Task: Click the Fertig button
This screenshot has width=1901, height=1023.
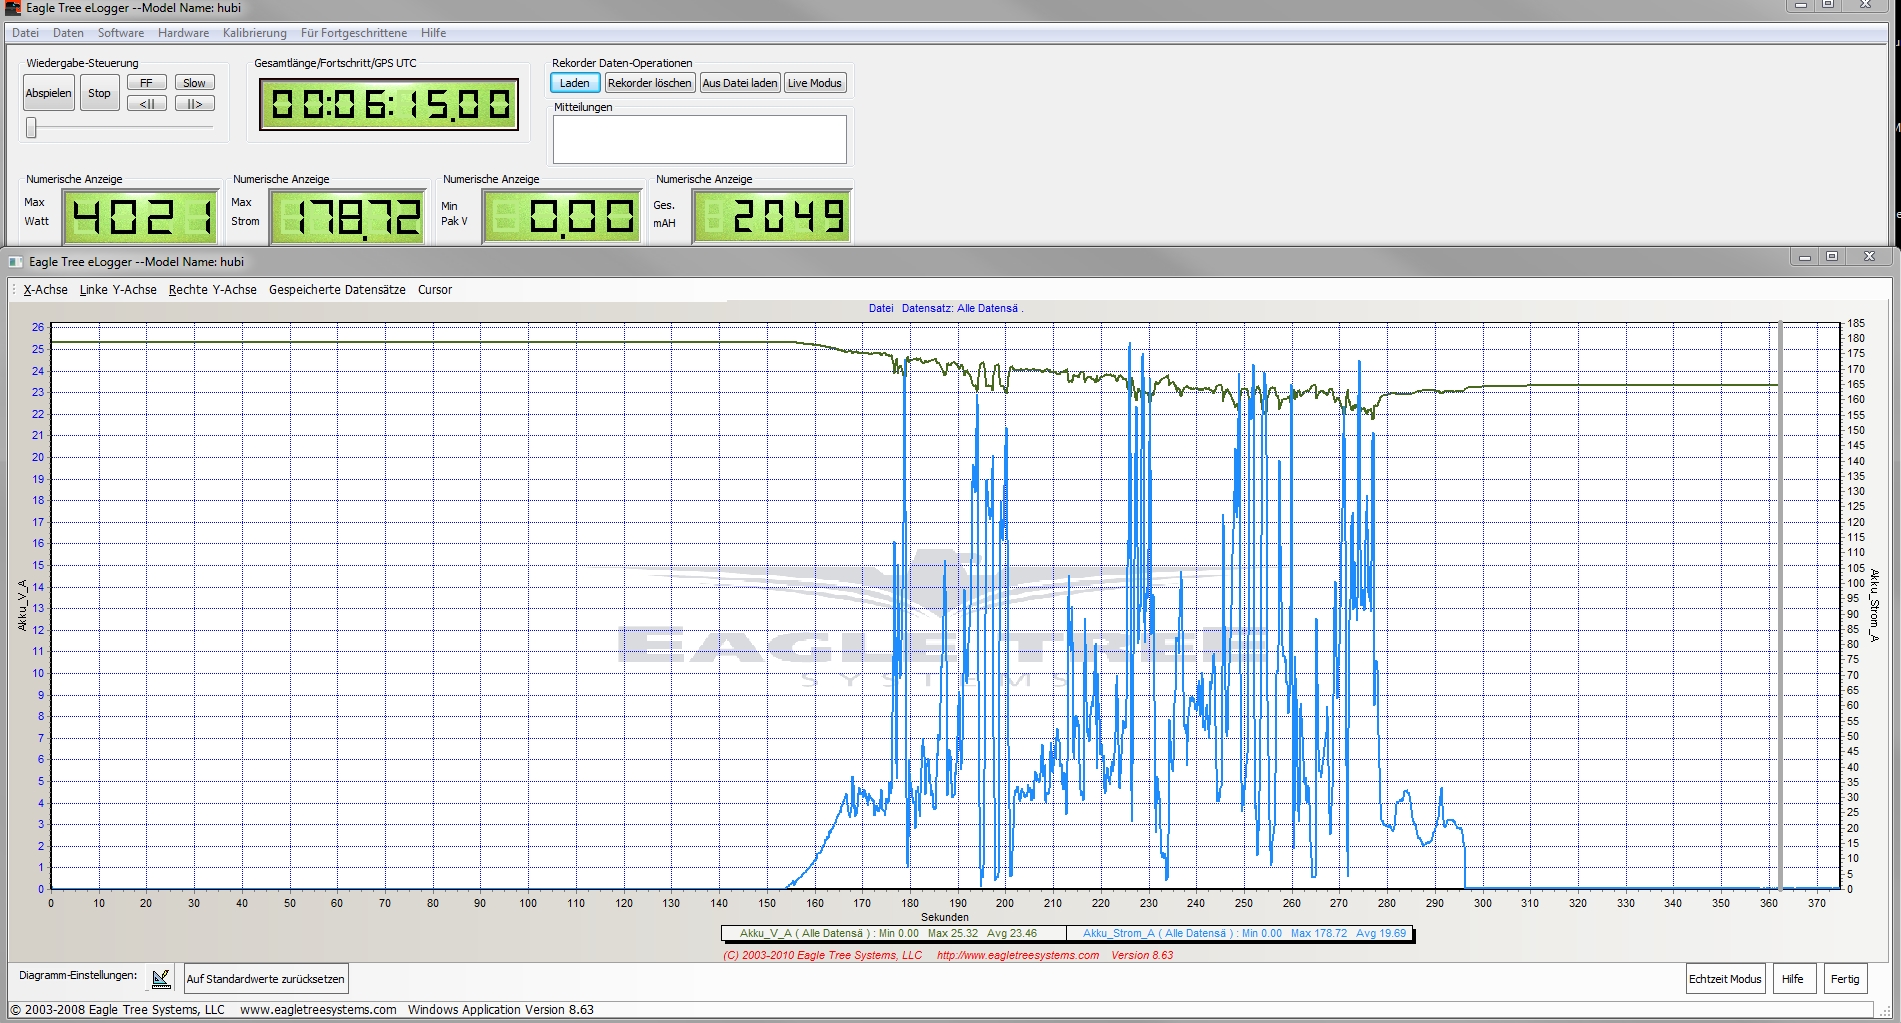Action: pyautogui.click(x=1845, y=979)
